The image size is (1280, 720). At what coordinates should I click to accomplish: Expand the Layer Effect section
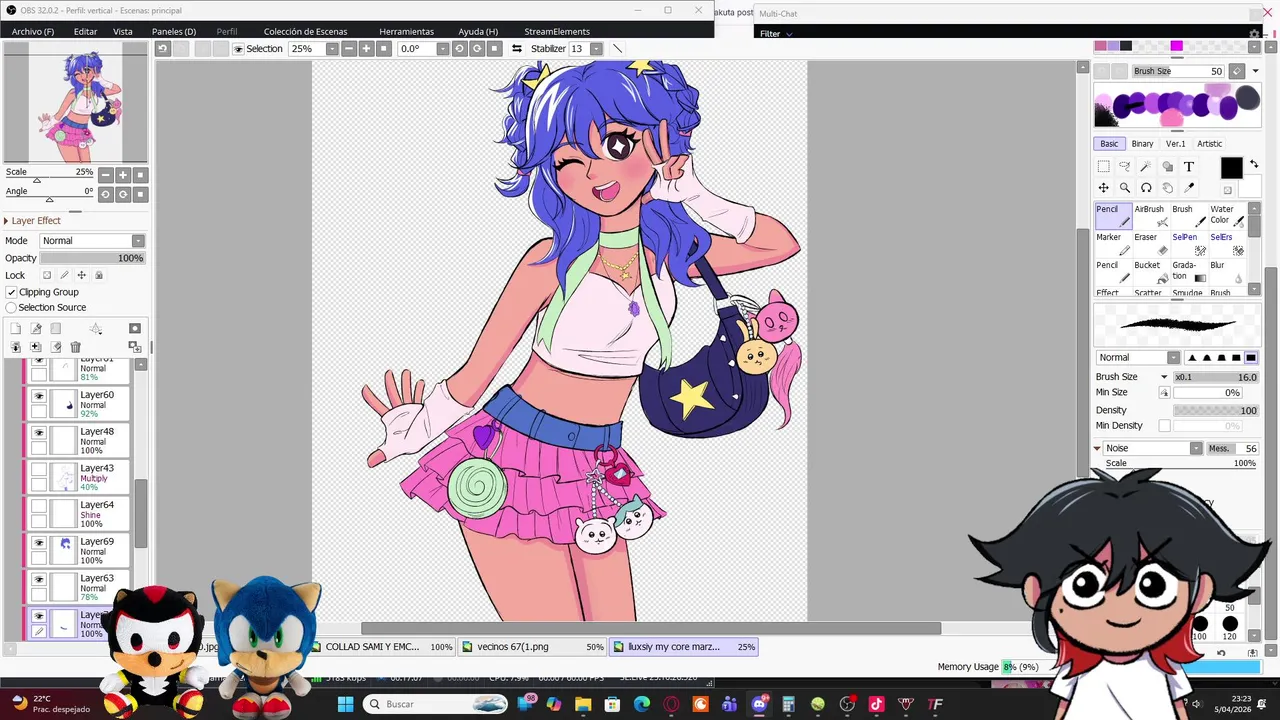[x=6, y=221]
